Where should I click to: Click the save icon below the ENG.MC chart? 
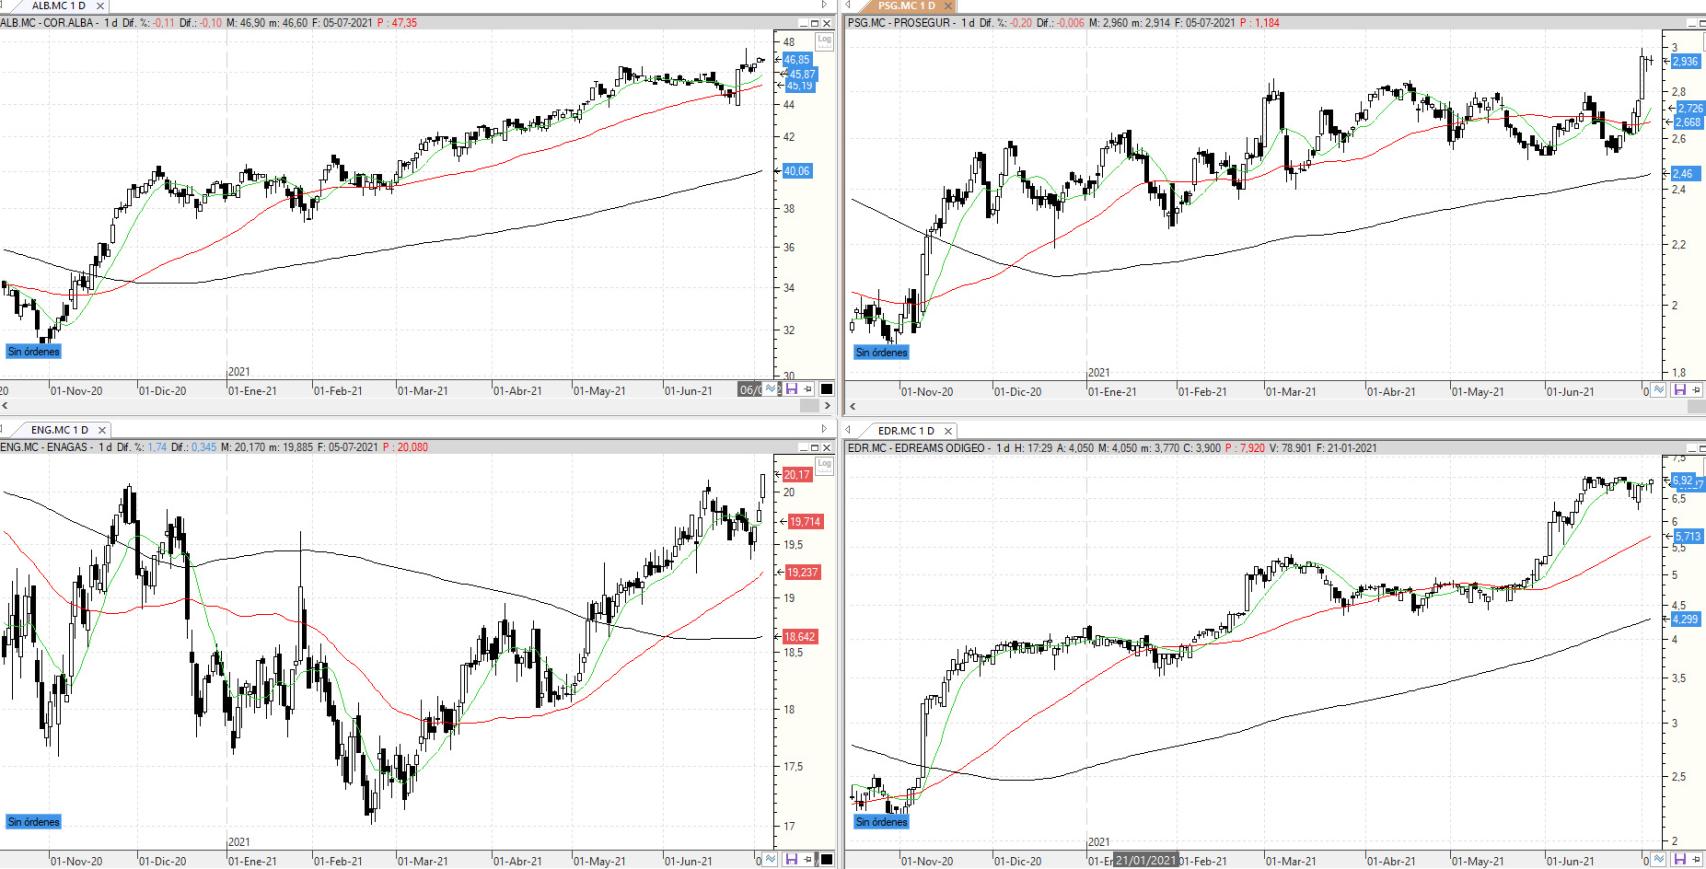(791, 858)
